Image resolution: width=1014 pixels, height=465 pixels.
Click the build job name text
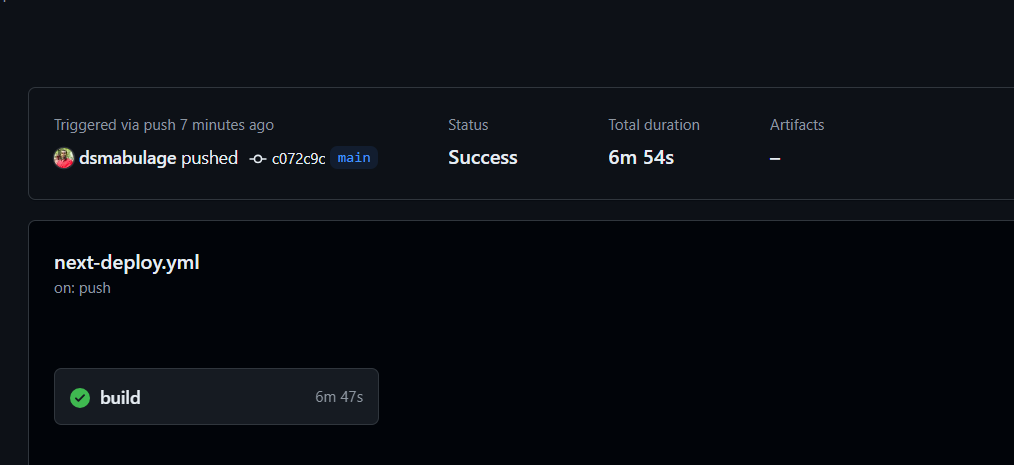[x=120, y=397]
